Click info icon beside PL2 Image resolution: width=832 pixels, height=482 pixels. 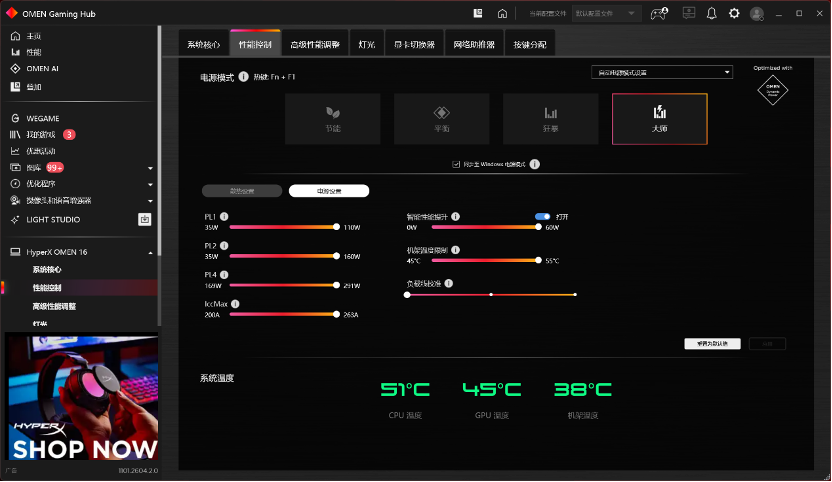click(x=224, y=246)
